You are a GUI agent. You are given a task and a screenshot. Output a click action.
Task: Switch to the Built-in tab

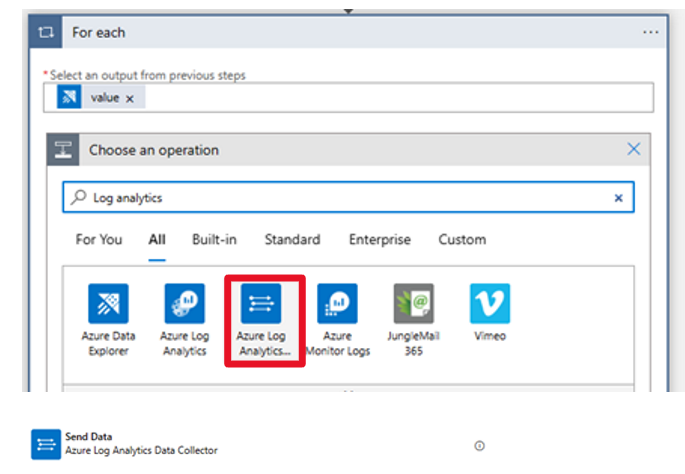[214, 239]
